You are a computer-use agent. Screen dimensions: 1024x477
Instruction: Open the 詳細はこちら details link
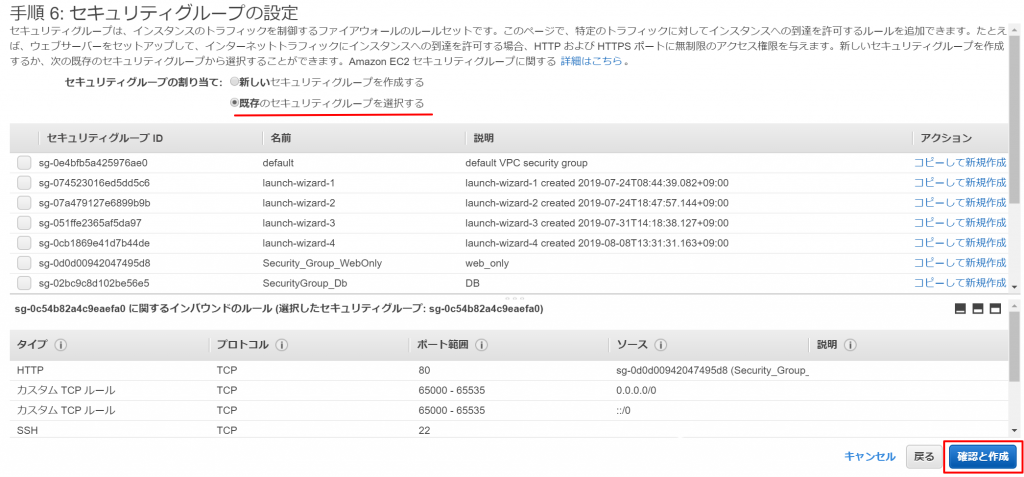click(x=590, y=62)
